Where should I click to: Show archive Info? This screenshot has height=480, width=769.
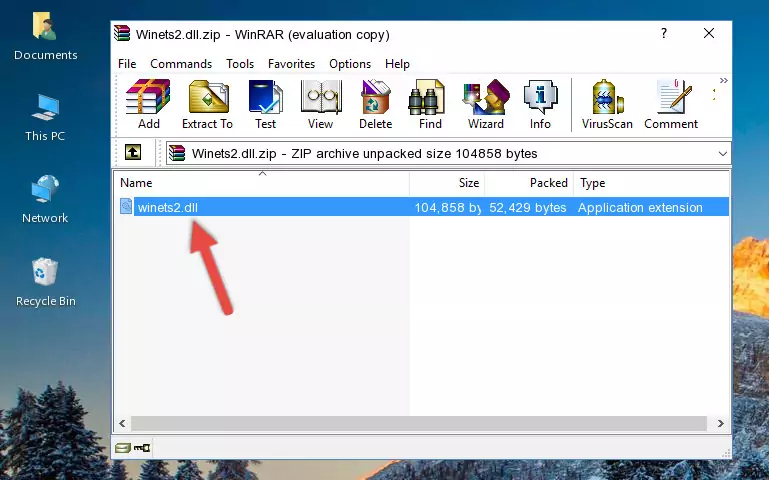540,104
